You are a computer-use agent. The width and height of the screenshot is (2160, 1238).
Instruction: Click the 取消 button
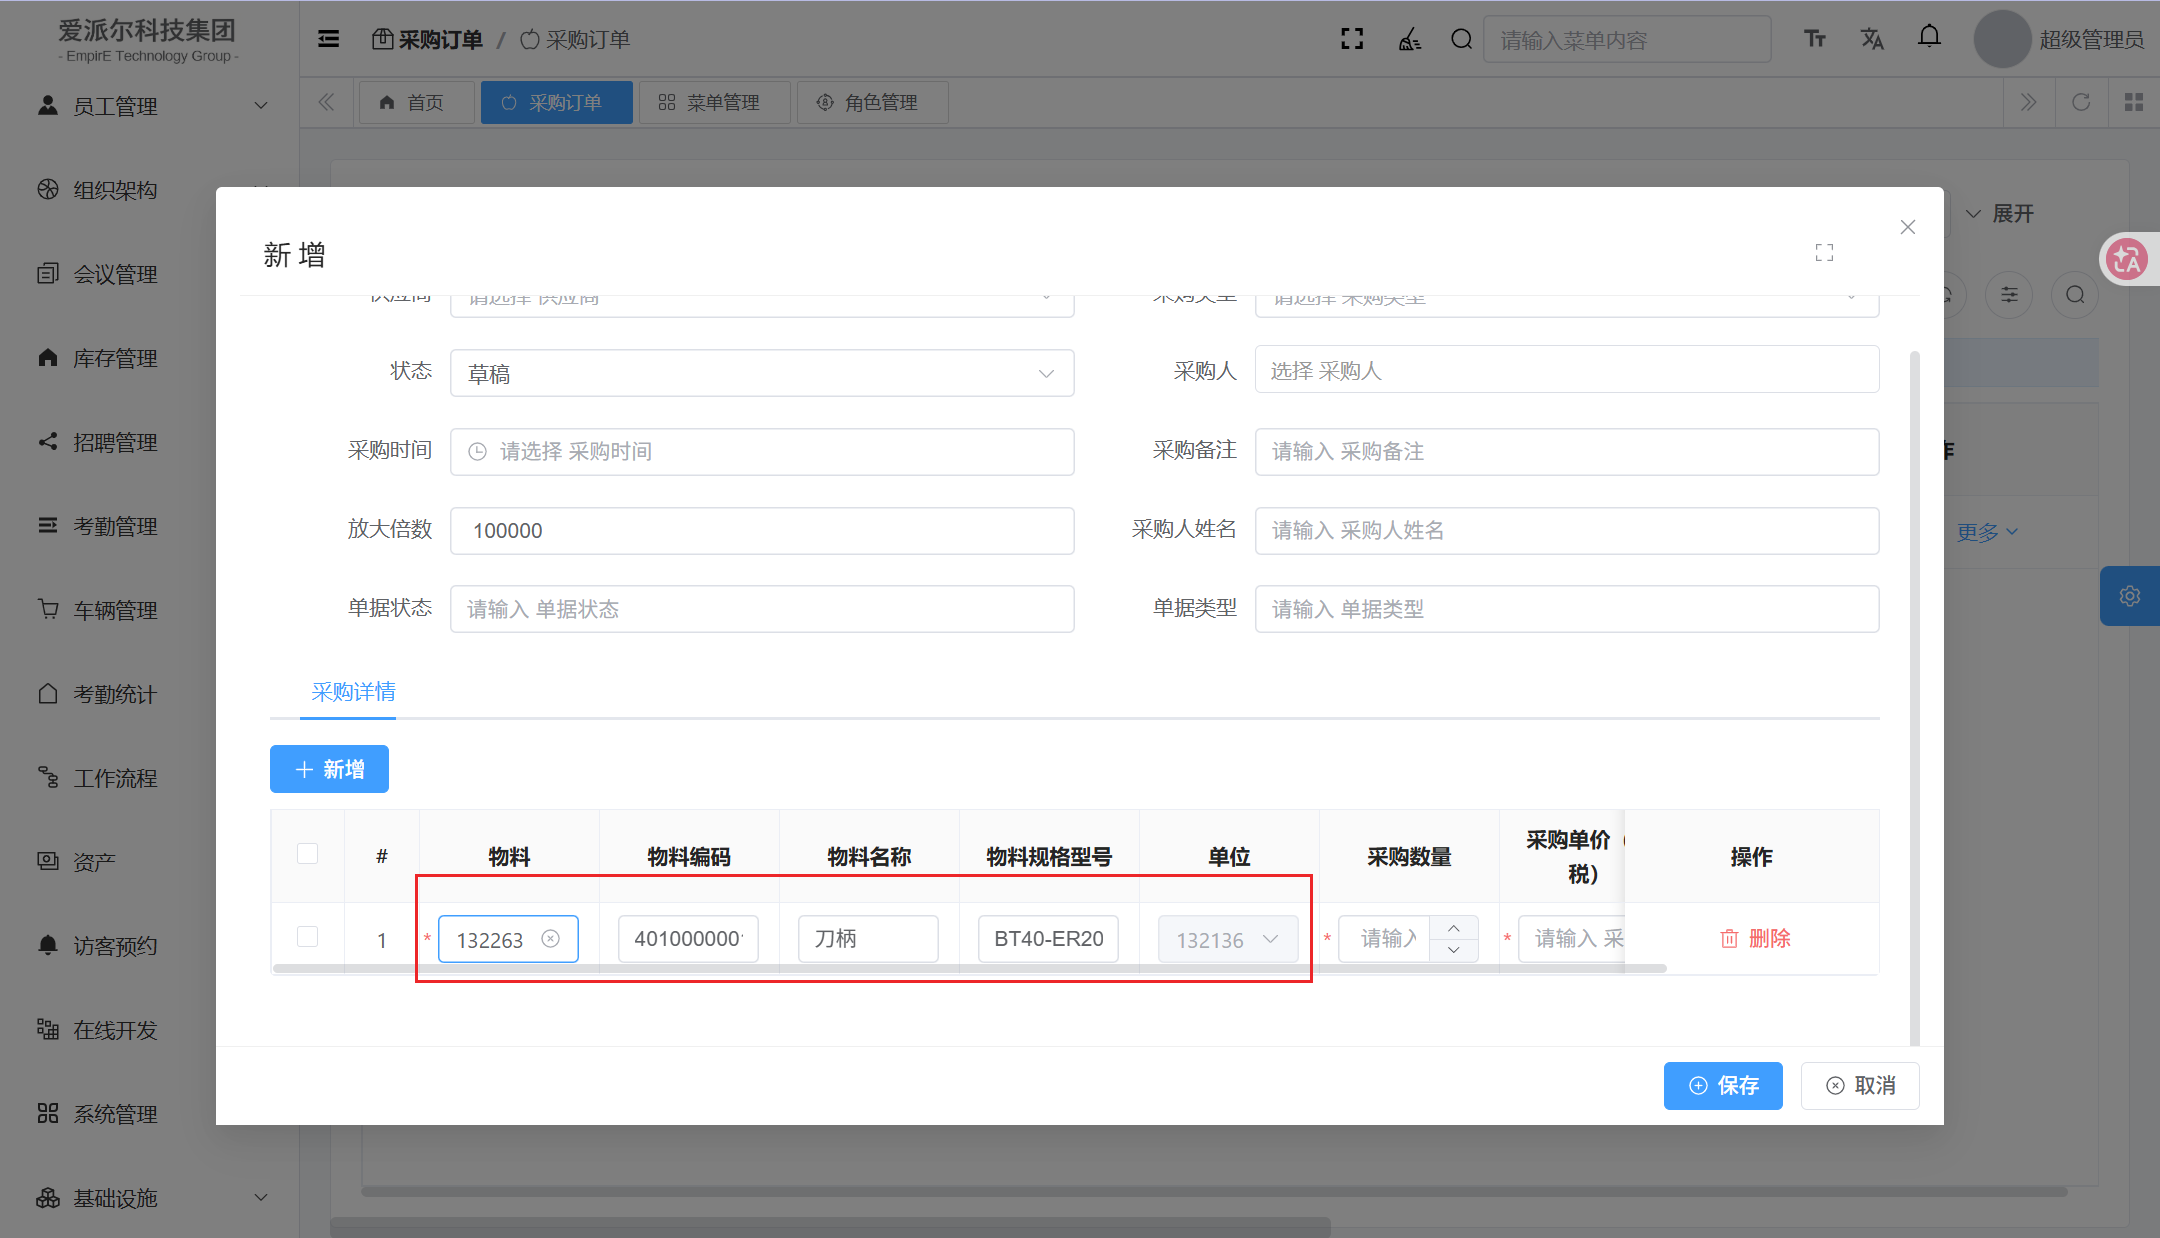tap(1859, 1085)
